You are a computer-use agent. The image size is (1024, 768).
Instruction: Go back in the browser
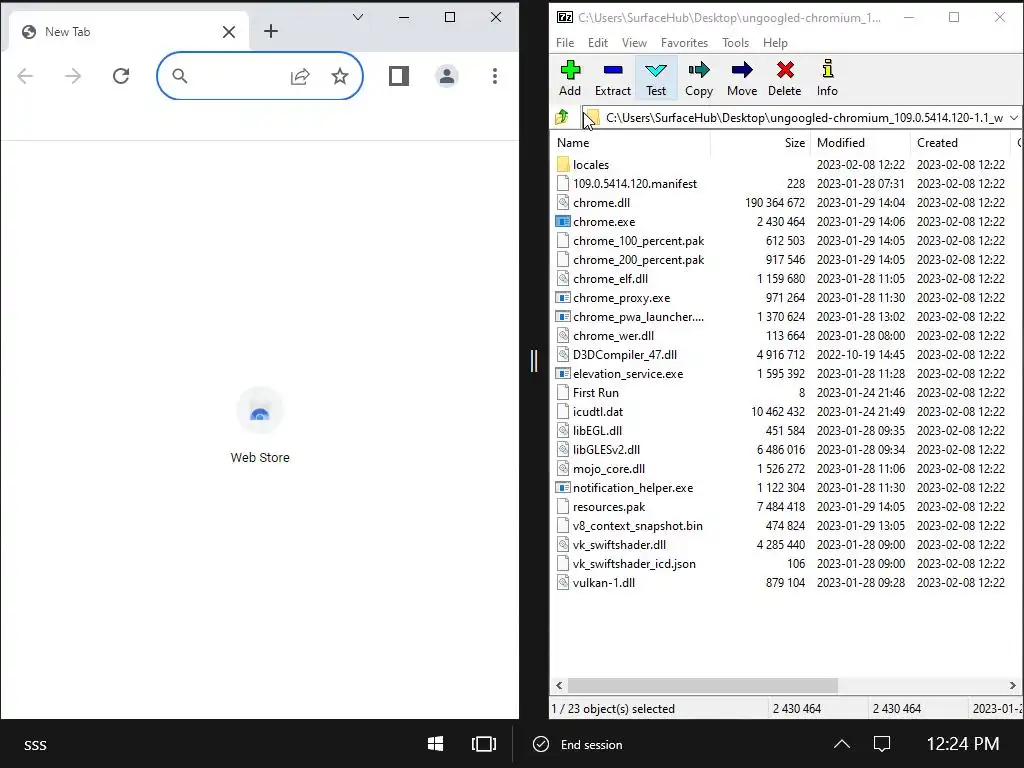pyautogui.click(x=25, y=76)
